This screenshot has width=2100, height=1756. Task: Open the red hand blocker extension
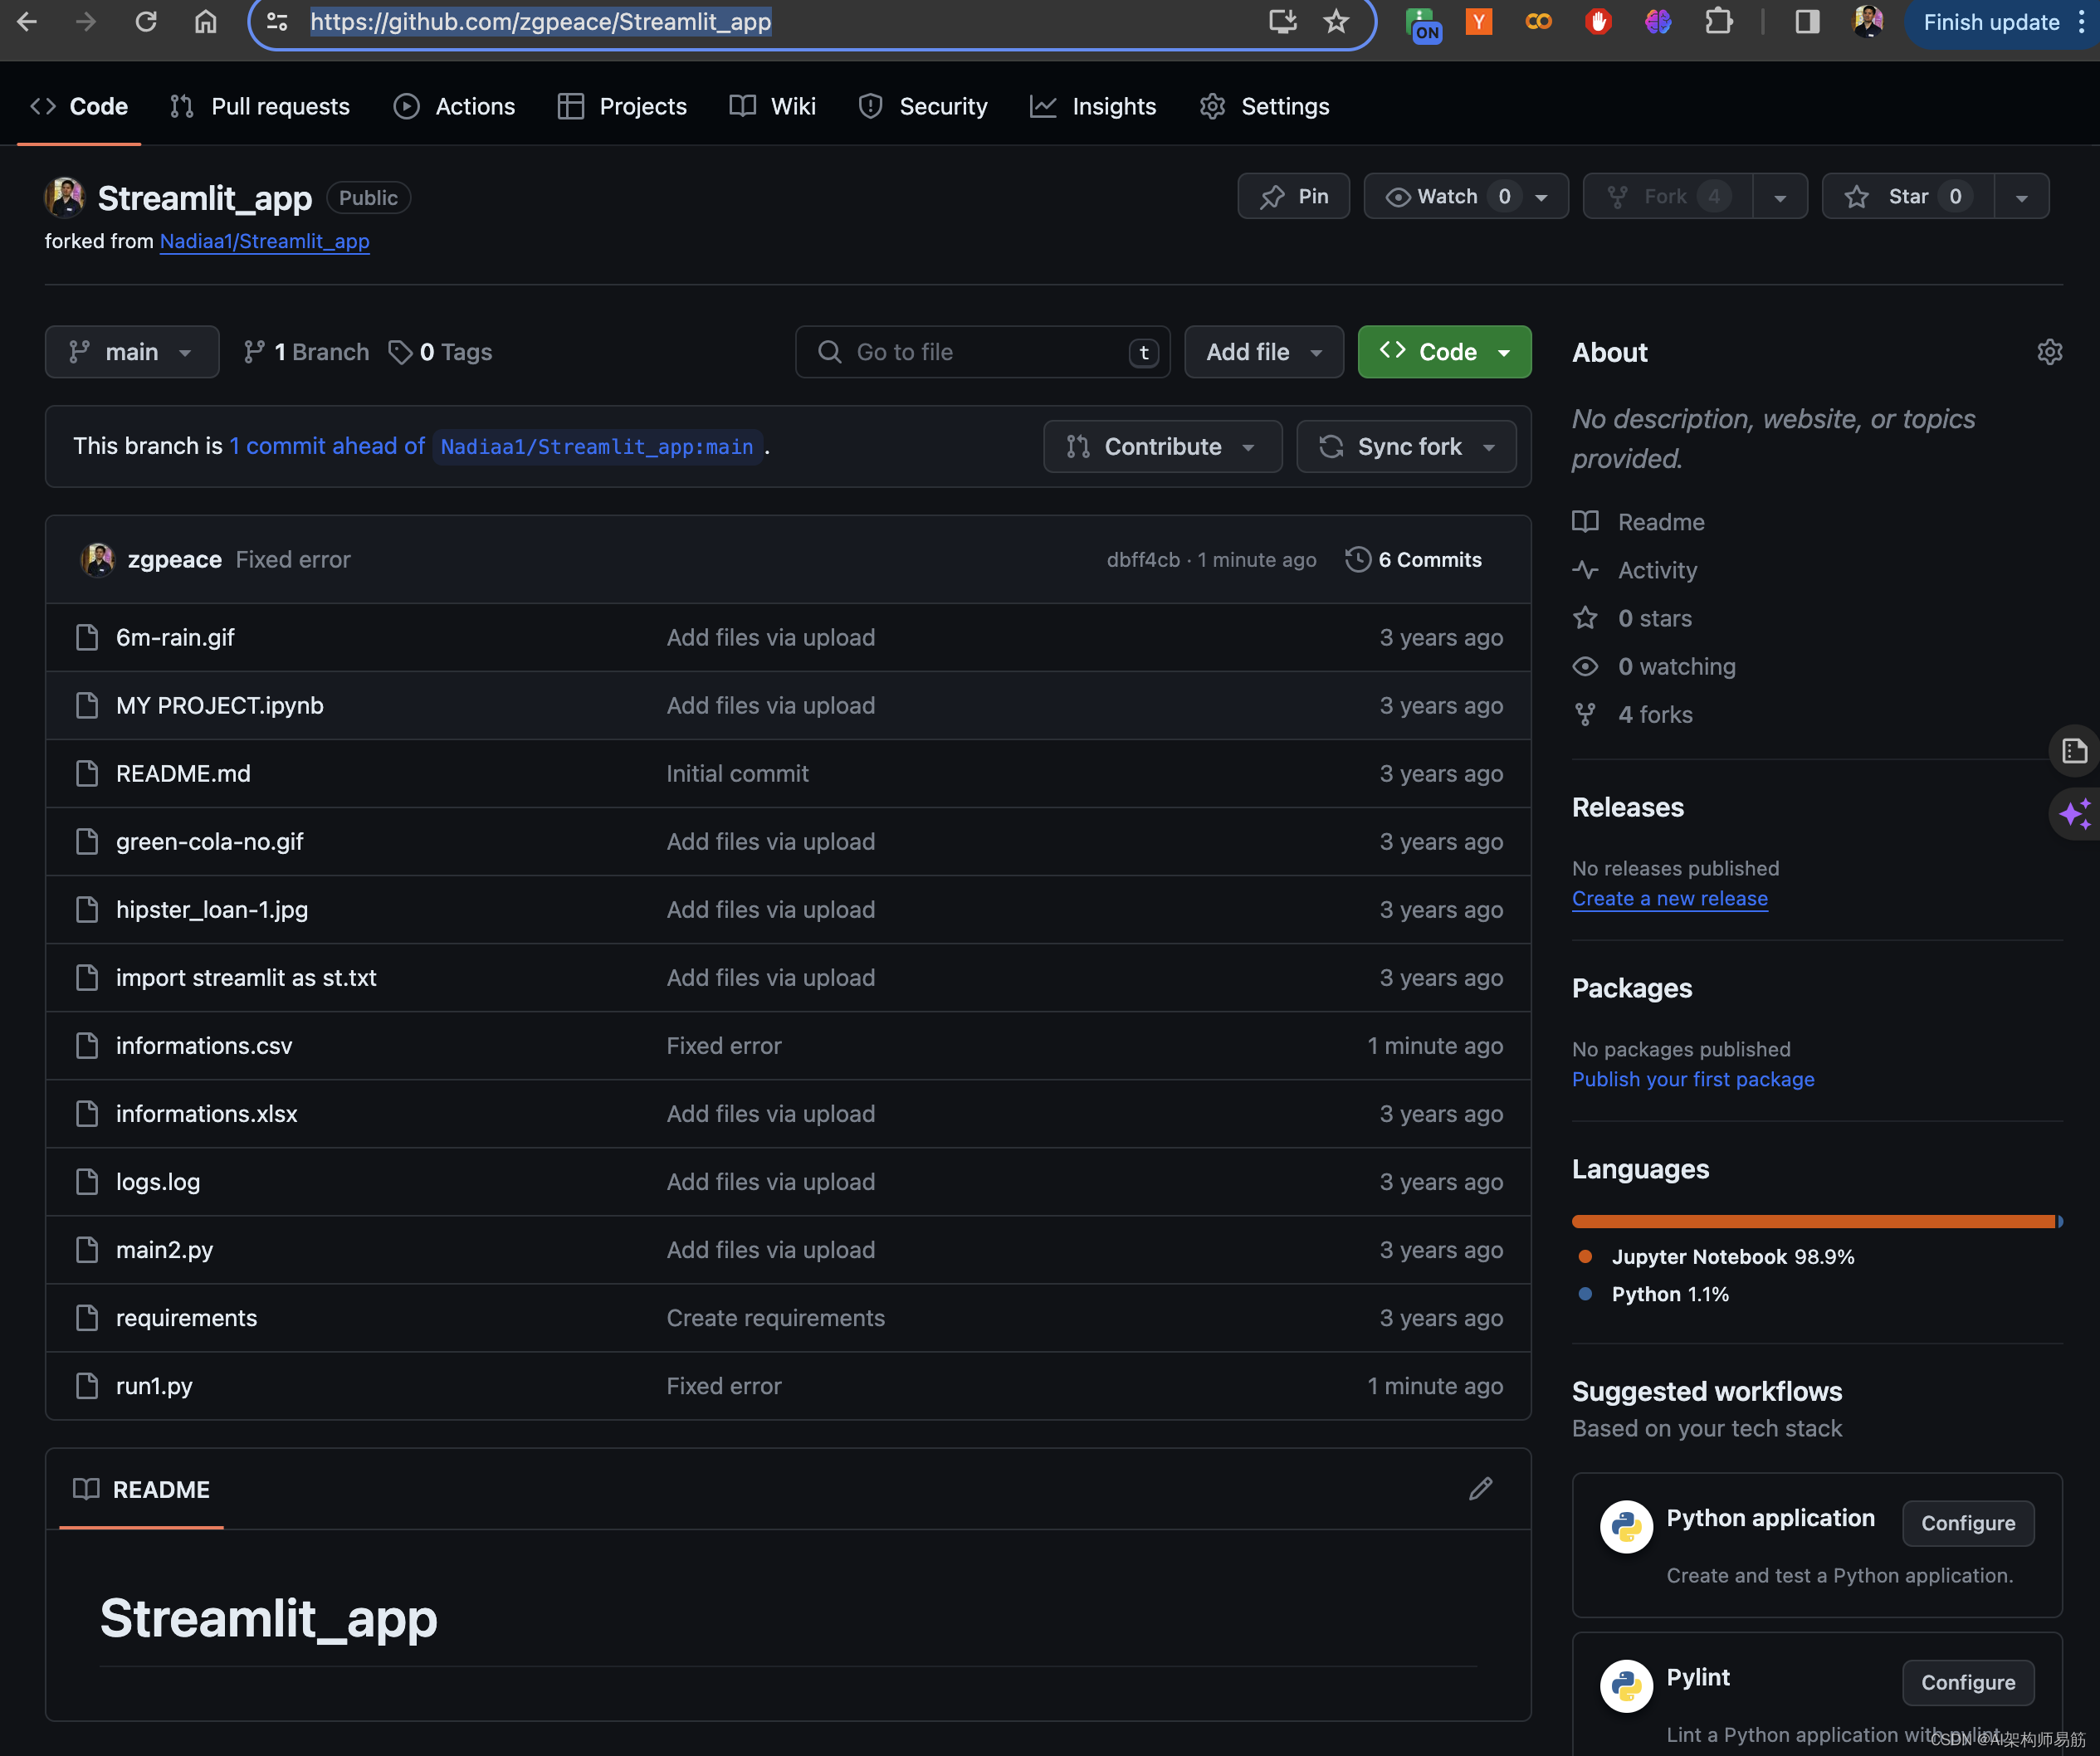coord(1598,21)
